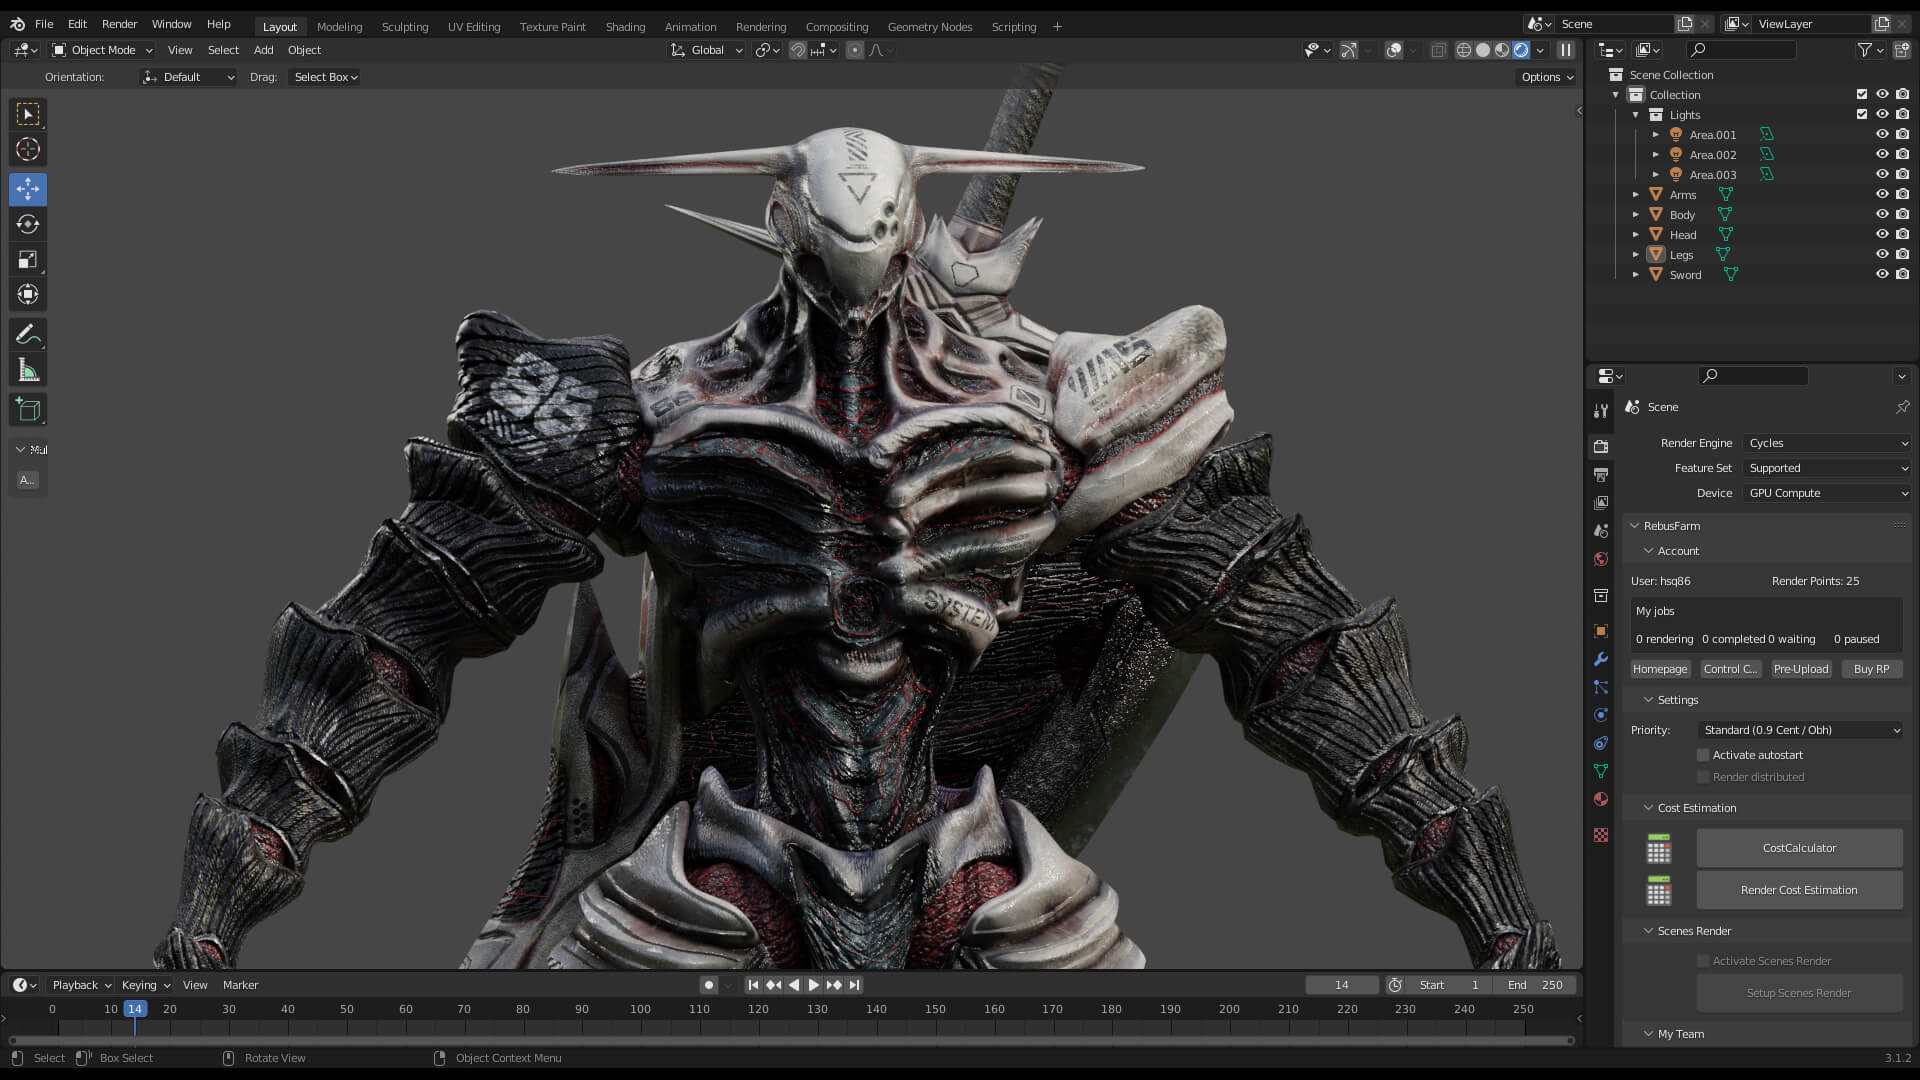The image size is (1920, 1080).
Task: Play the animation forward
Action: pos(814,985)
